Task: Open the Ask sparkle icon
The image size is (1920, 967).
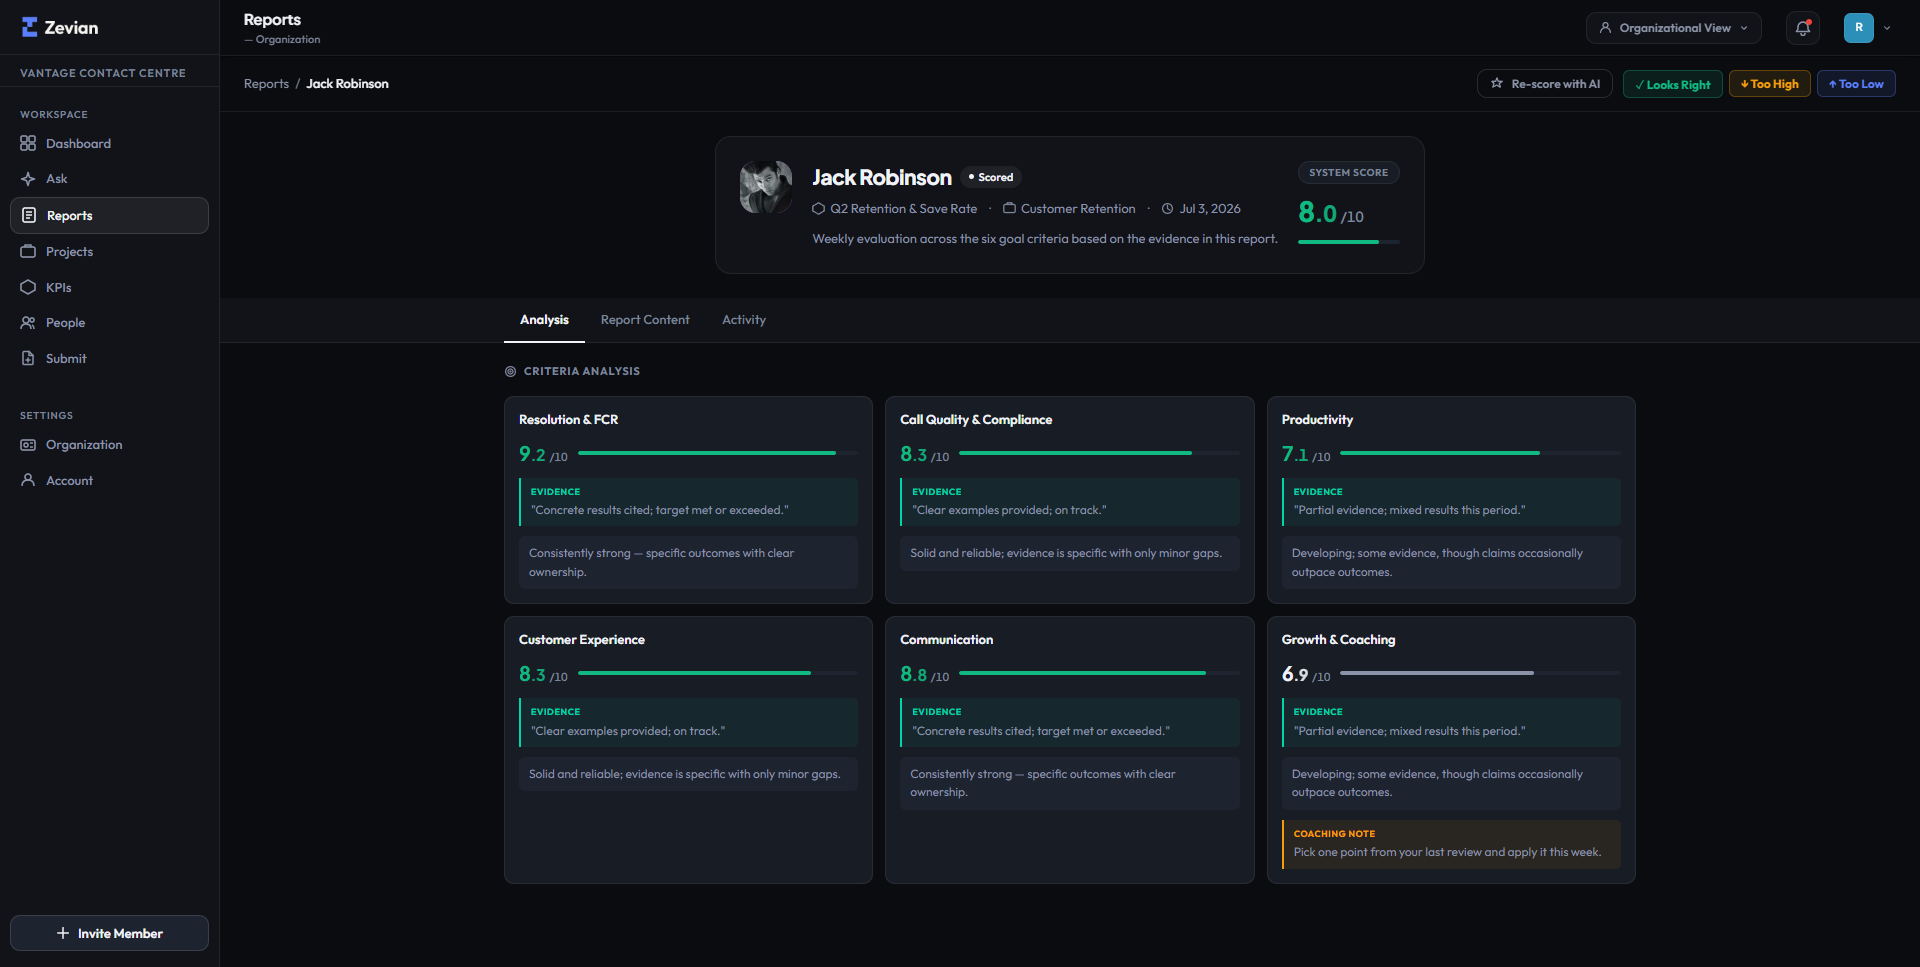Action: (x=28, y=179)
